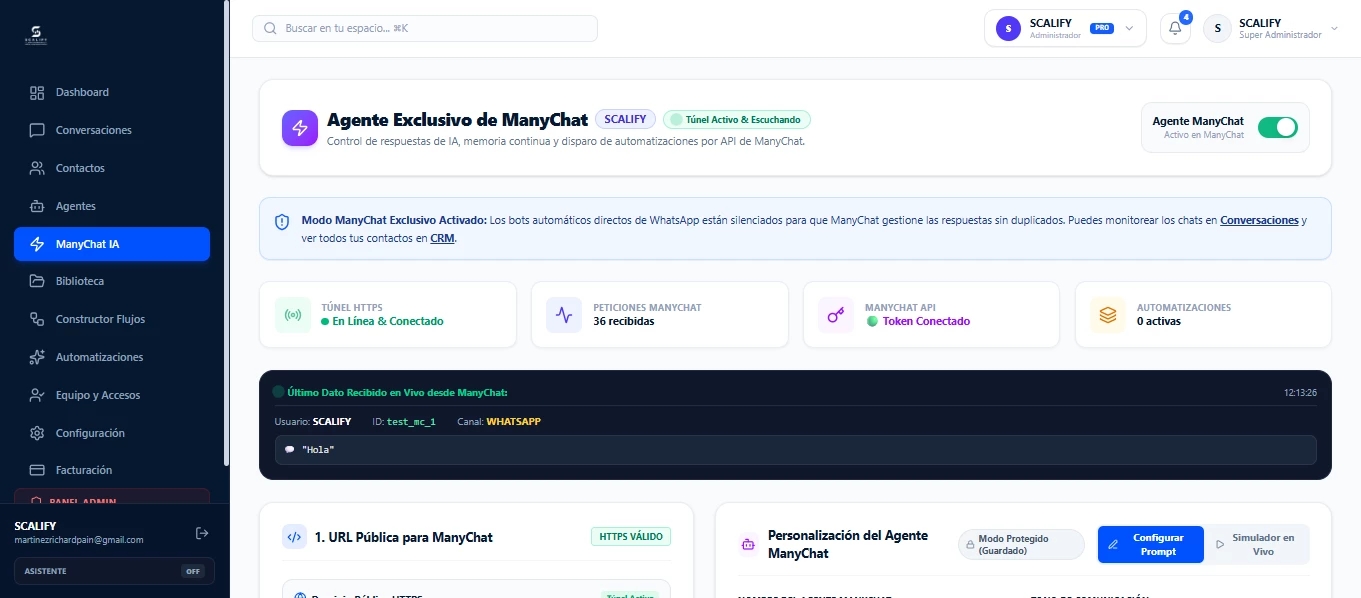Viewport: 1361px width, 598px height.
Task: Click the Agentes robot icon
Action: [x=37, y=206]
